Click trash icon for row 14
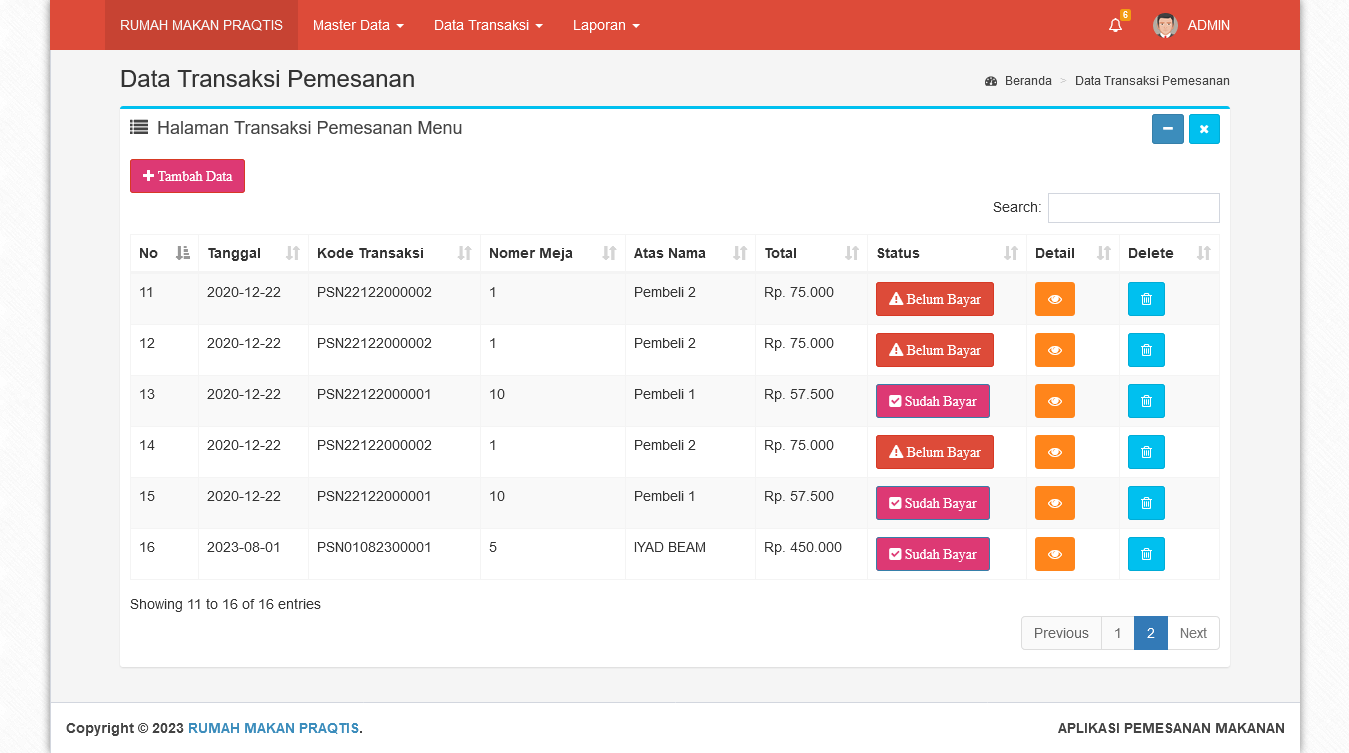Image resolution: width=1349 pixels, height=753 pixels. point(1146,452)
